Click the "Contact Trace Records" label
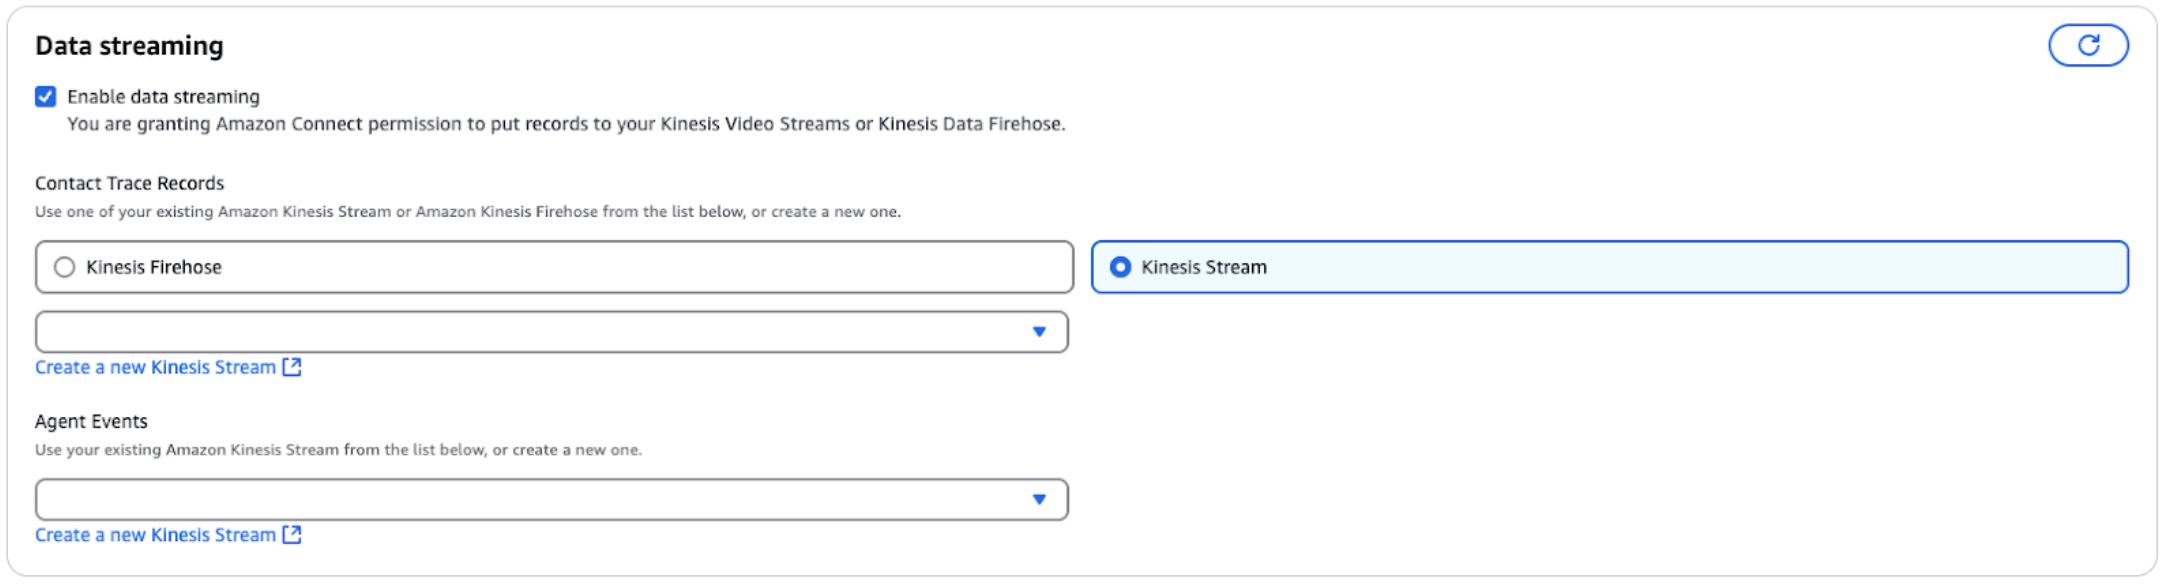The image size is (2164, 584). pos(129,183)
